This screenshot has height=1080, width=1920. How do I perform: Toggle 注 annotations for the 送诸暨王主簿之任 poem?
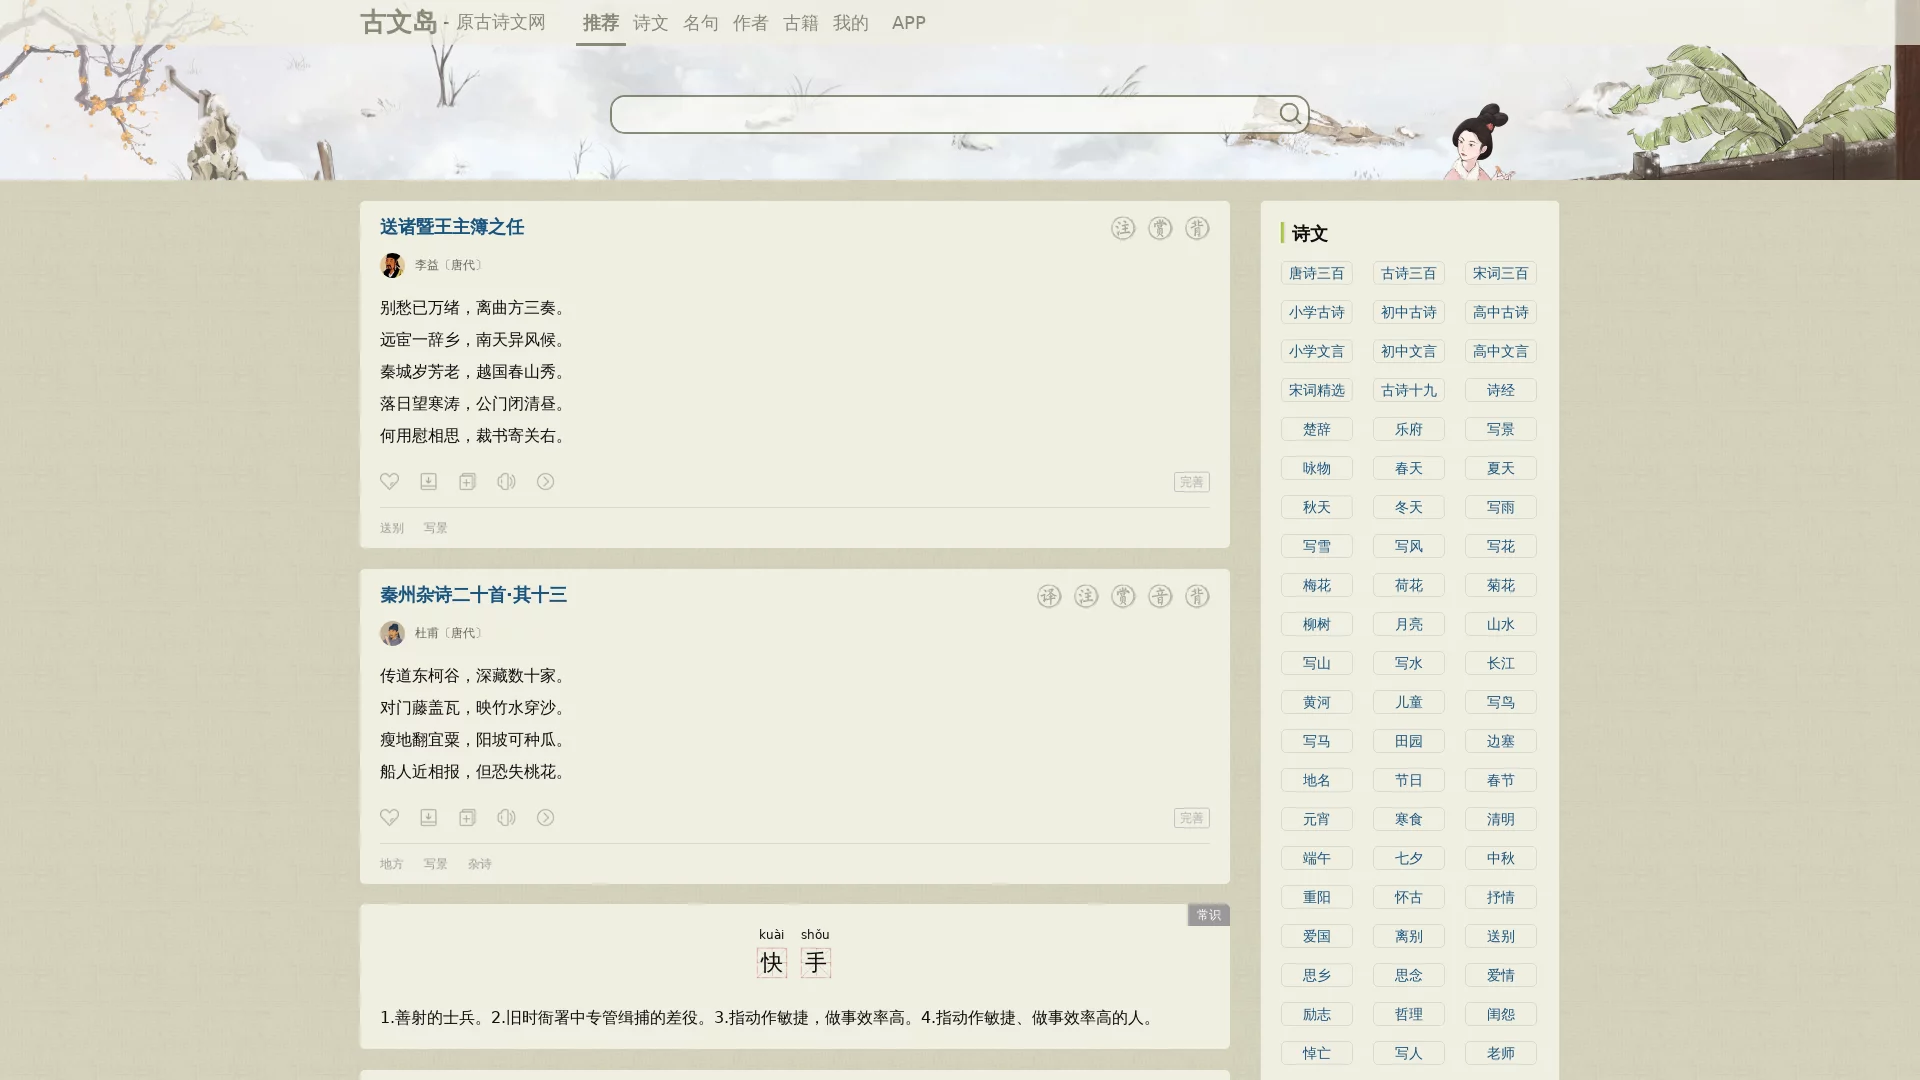[x=1123, y=228]
